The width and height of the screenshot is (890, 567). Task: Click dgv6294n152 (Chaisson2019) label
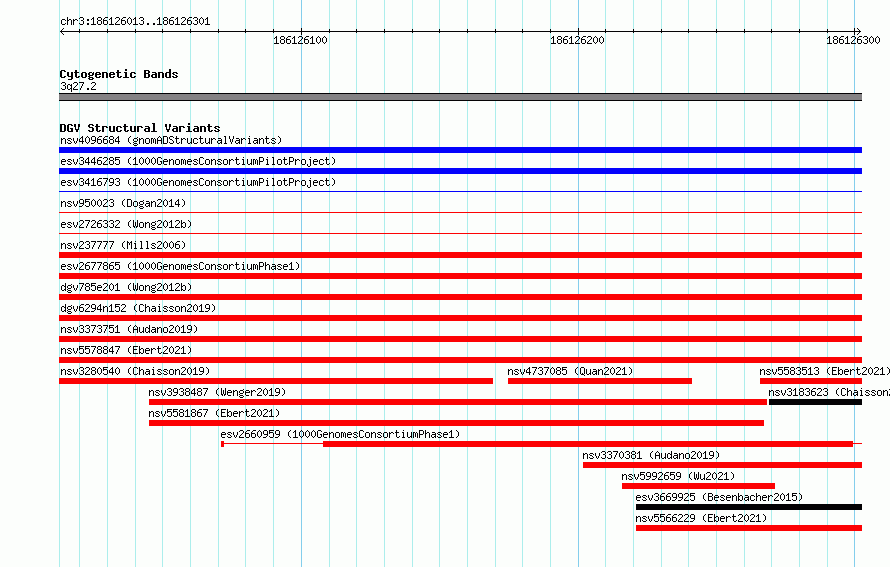[x=138, y=308]
